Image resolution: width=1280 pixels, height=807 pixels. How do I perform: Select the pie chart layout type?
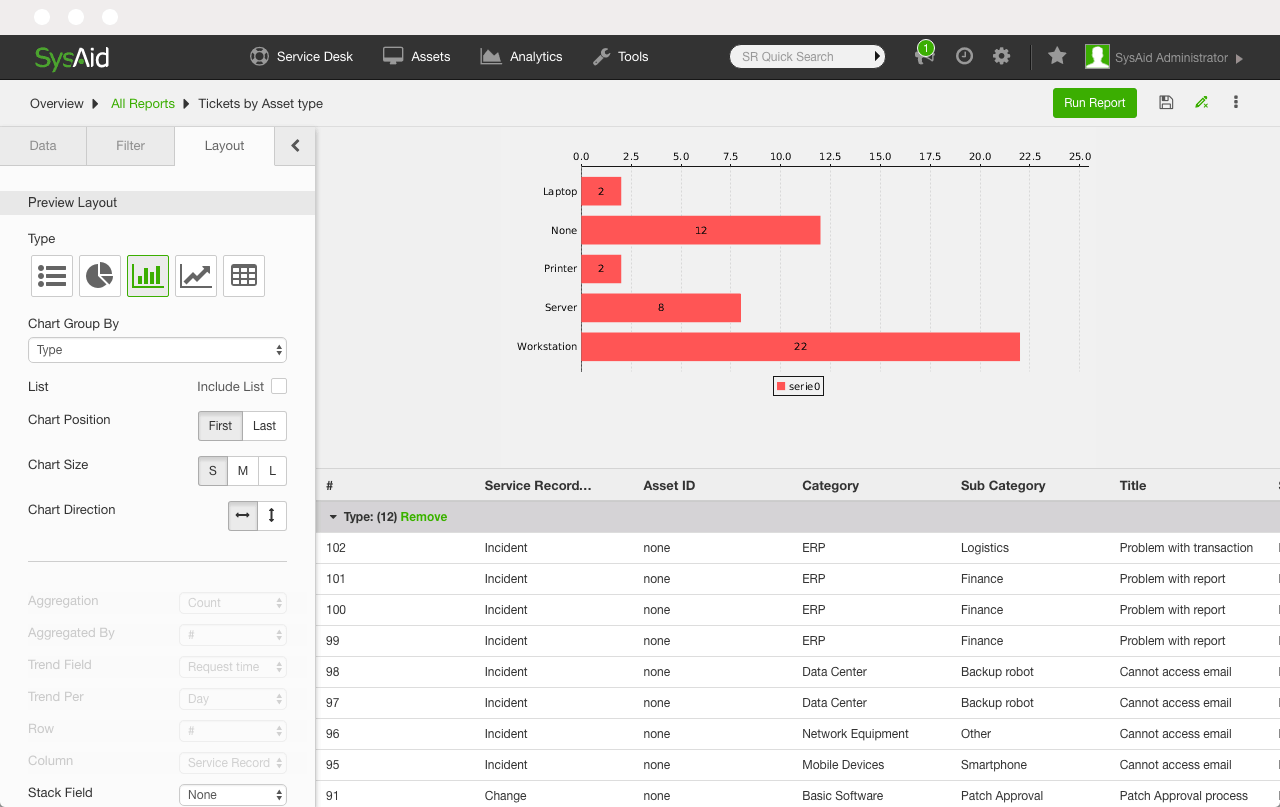[x=100, y=276]
